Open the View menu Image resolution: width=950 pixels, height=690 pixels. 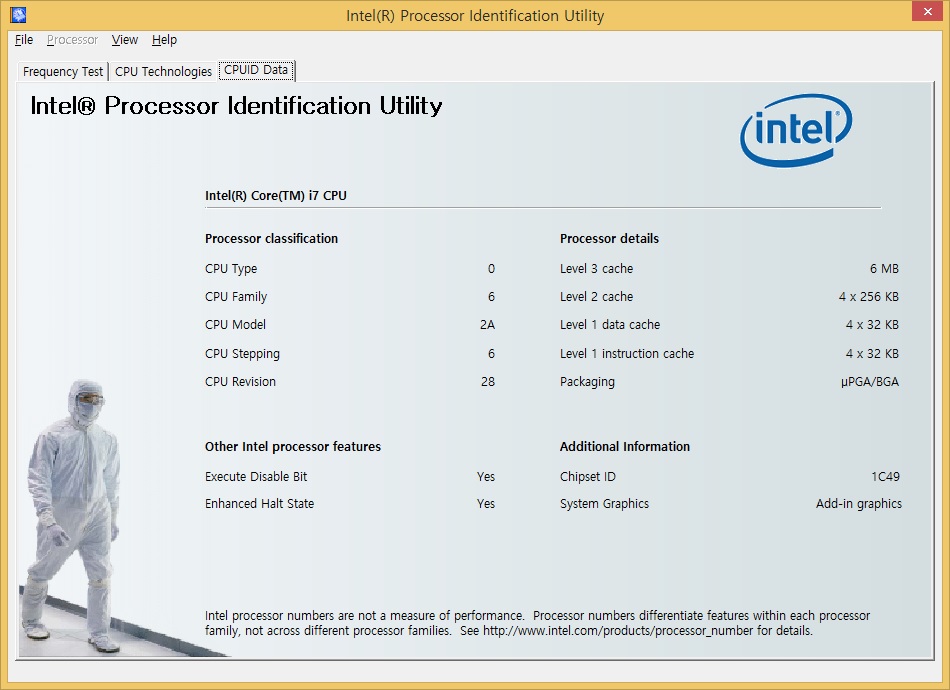(125, 40)
